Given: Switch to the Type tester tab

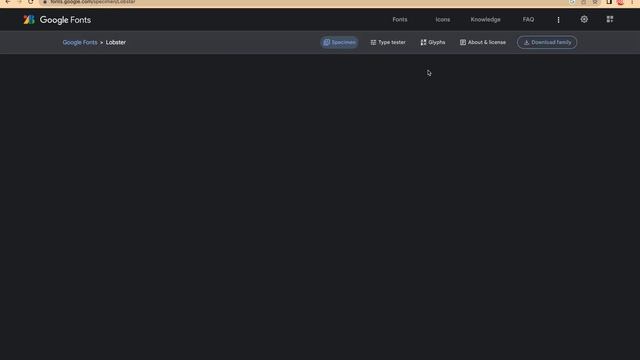Looking at the screenshot, I should click(x=388, y=42).
